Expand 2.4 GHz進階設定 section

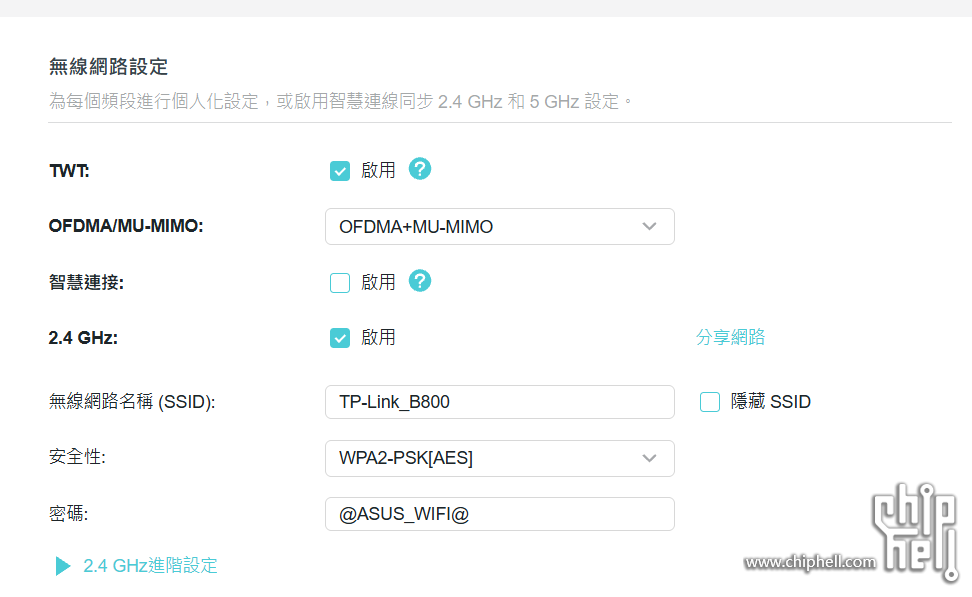click(150, 566)
